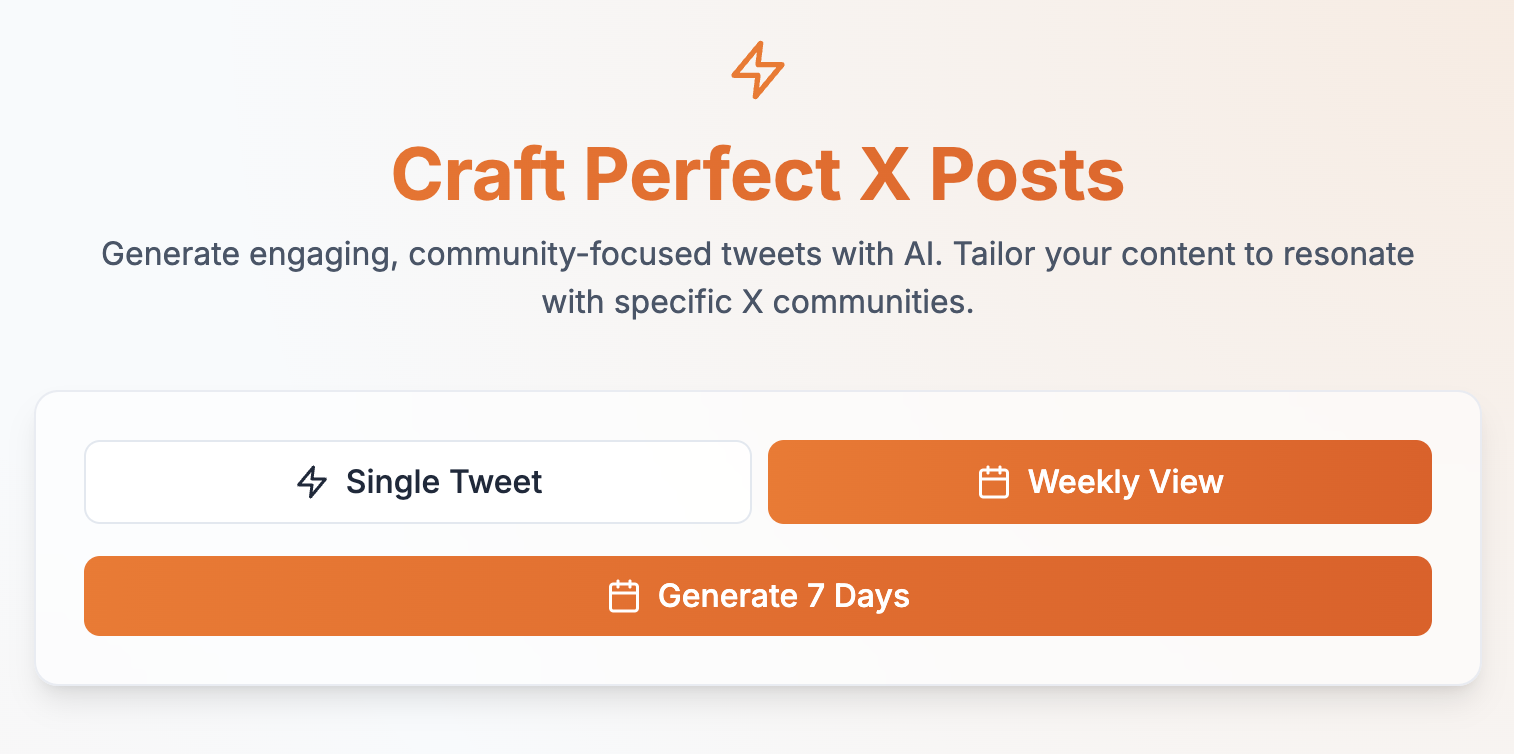Select the Weekly View tab
Image resolution: width=1514 pixels, height=754 pixels.
(1099, 482)
